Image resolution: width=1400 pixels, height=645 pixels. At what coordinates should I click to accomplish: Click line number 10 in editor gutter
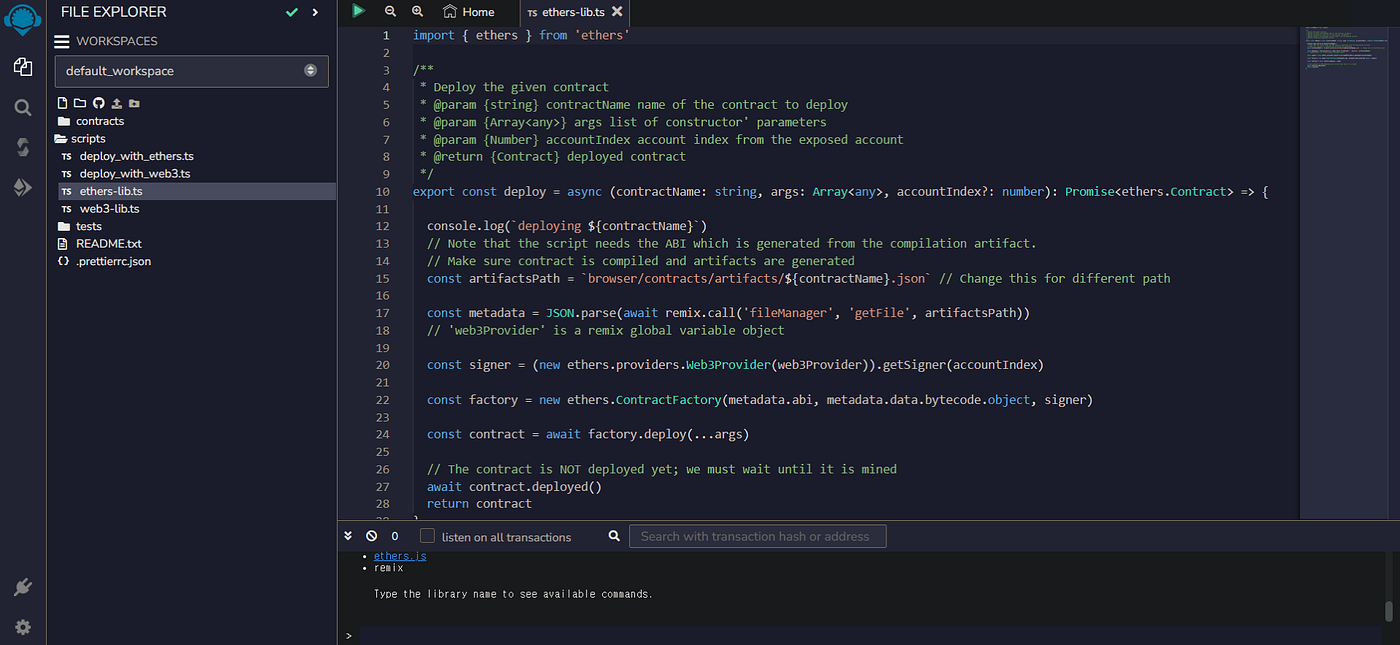[x=383, y=191]
